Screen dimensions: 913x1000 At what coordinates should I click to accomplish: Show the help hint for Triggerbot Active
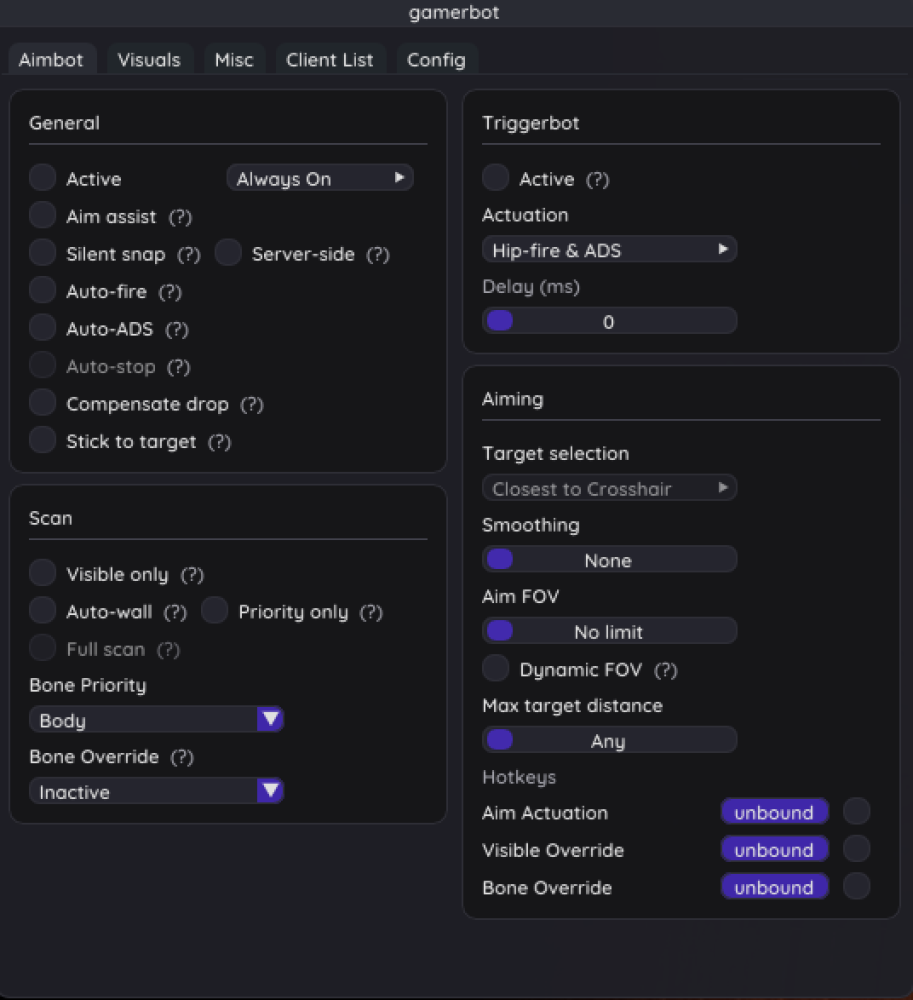click(x=597, y=180)
